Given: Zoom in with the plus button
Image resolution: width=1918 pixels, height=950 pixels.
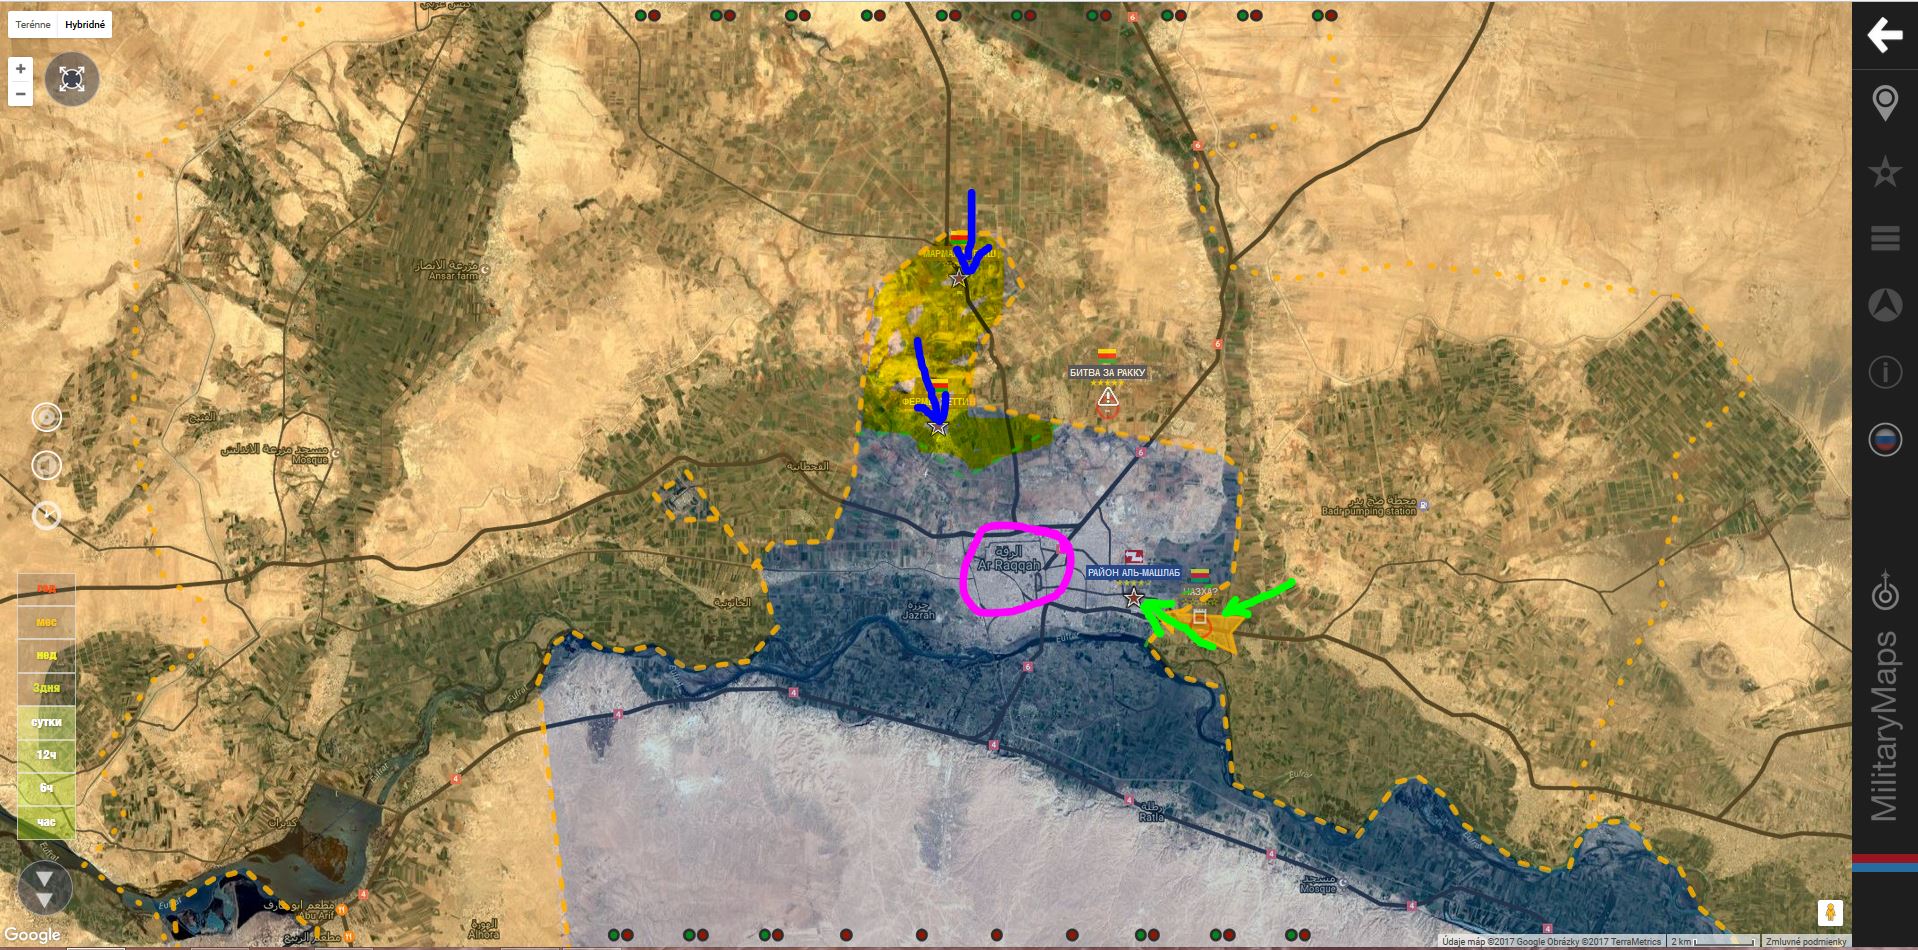Looking at the screenshot, I should point(20,70).
